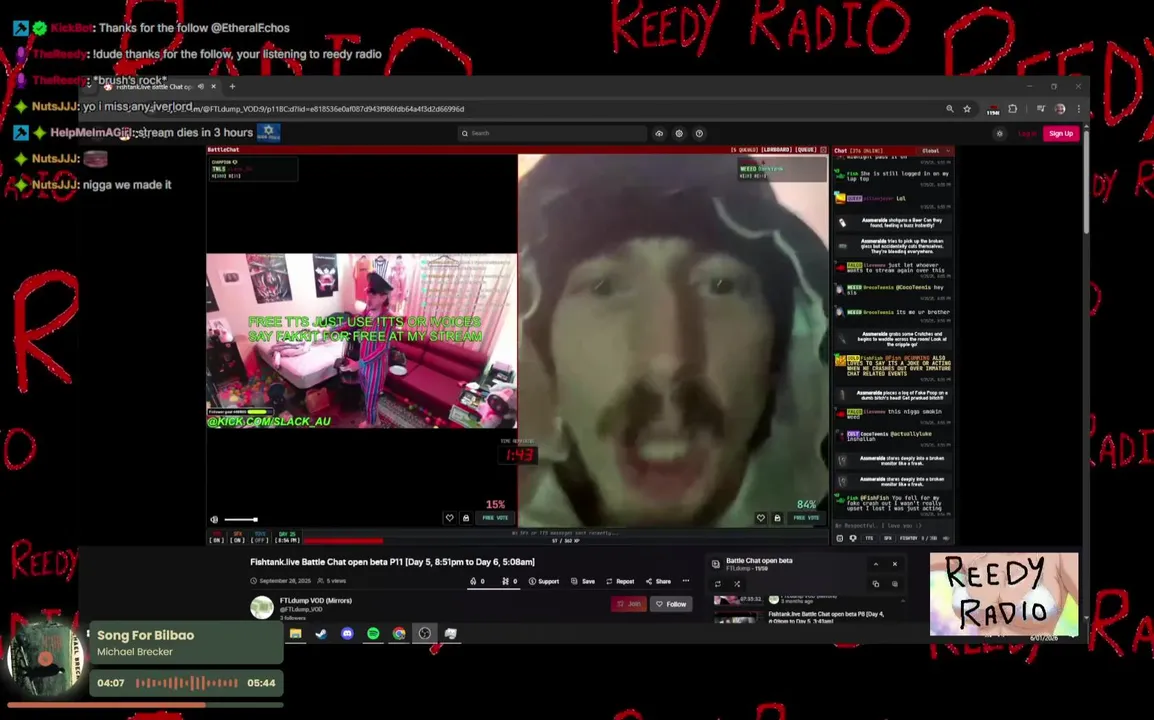Open Discord from the taskbar
The image size is (1154, 720).
(347, 634)
